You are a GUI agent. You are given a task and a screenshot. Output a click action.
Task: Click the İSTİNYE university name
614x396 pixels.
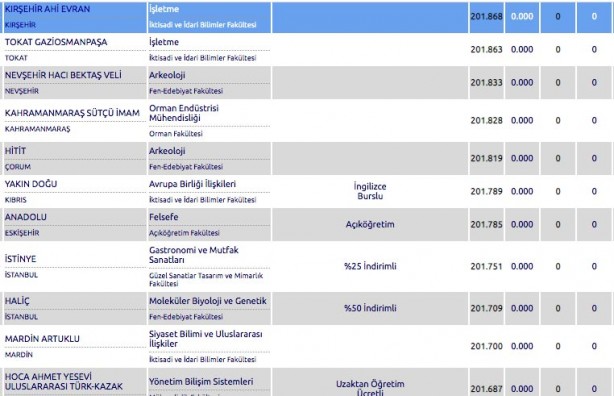(20, 259)
